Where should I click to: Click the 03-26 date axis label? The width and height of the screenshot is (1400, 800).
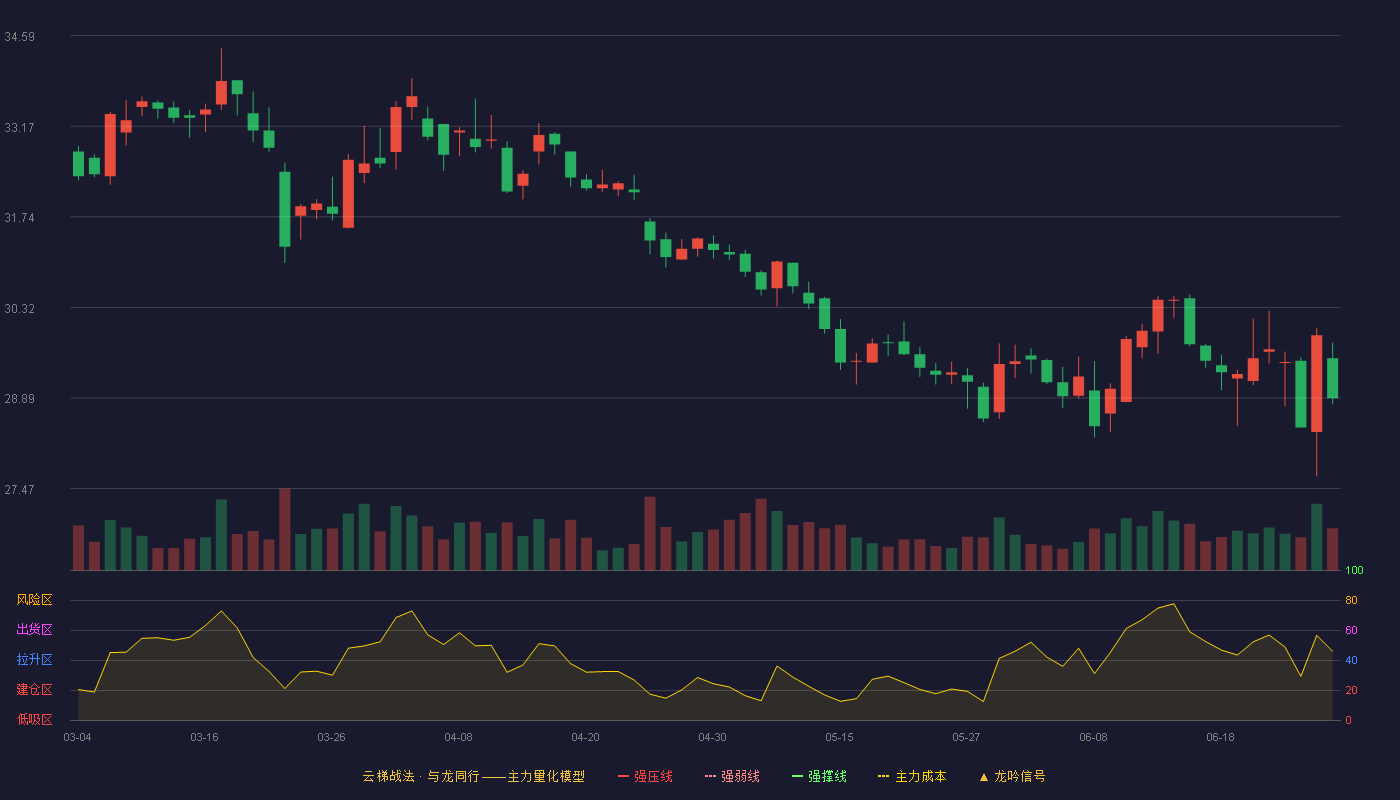[x=331, y=737]
